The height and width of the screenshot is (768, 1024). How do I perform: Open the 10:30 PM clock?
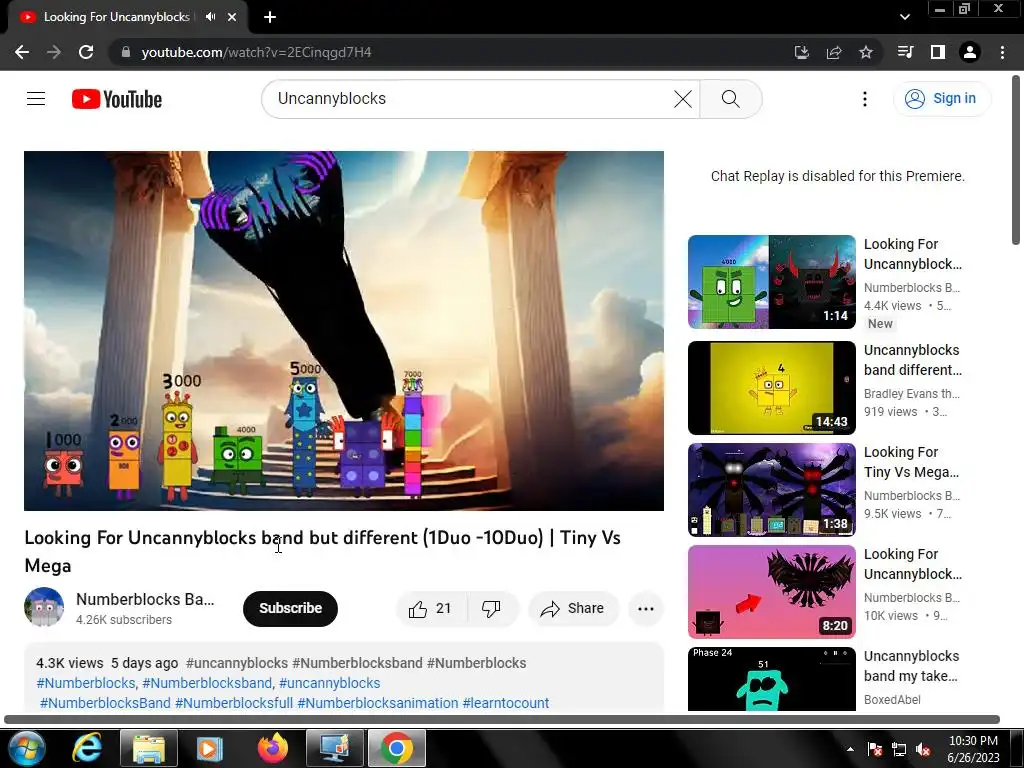point(973,749)
